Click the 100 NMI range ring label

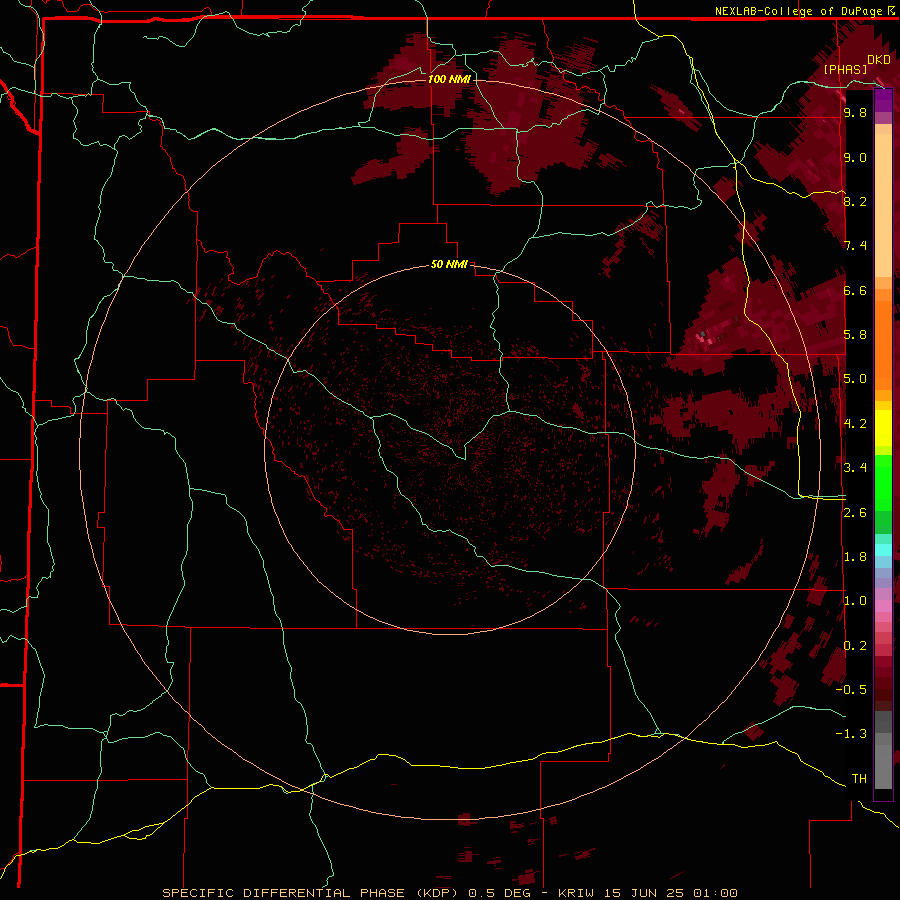(x=449, y=79)
